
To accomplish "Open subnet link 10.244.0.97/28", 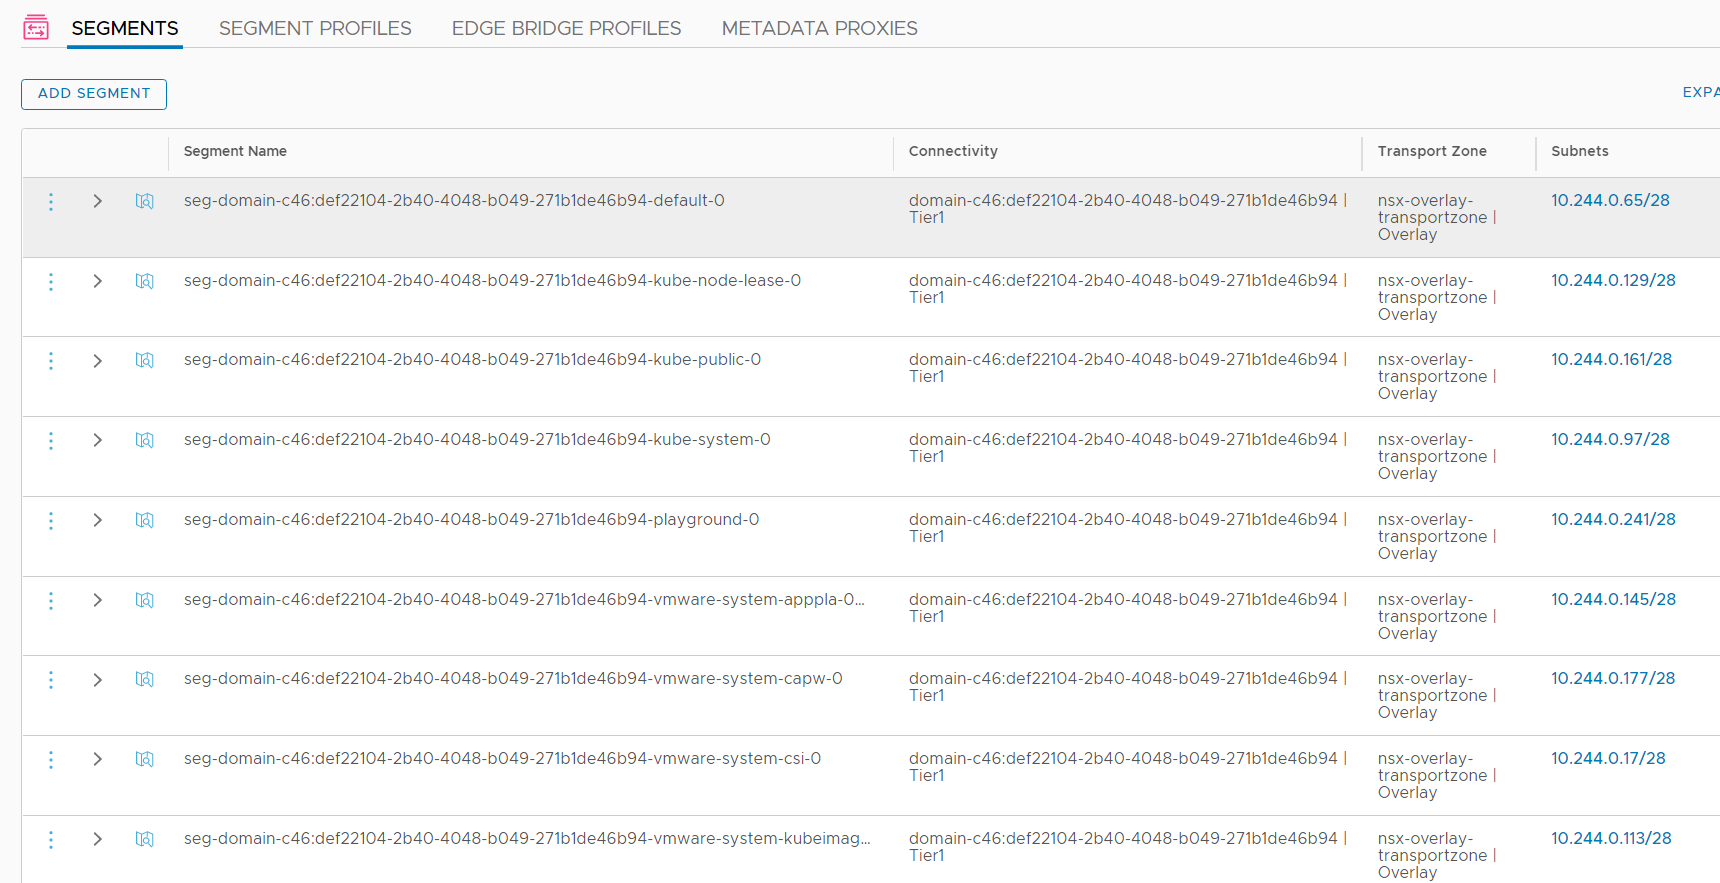I will (1610, 439).
